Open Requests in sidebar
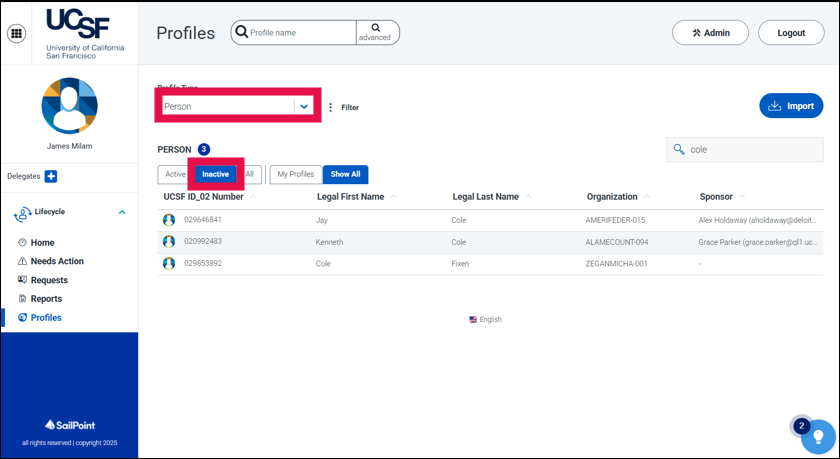Screen dimensions: 840x459 tap(49, 280)
